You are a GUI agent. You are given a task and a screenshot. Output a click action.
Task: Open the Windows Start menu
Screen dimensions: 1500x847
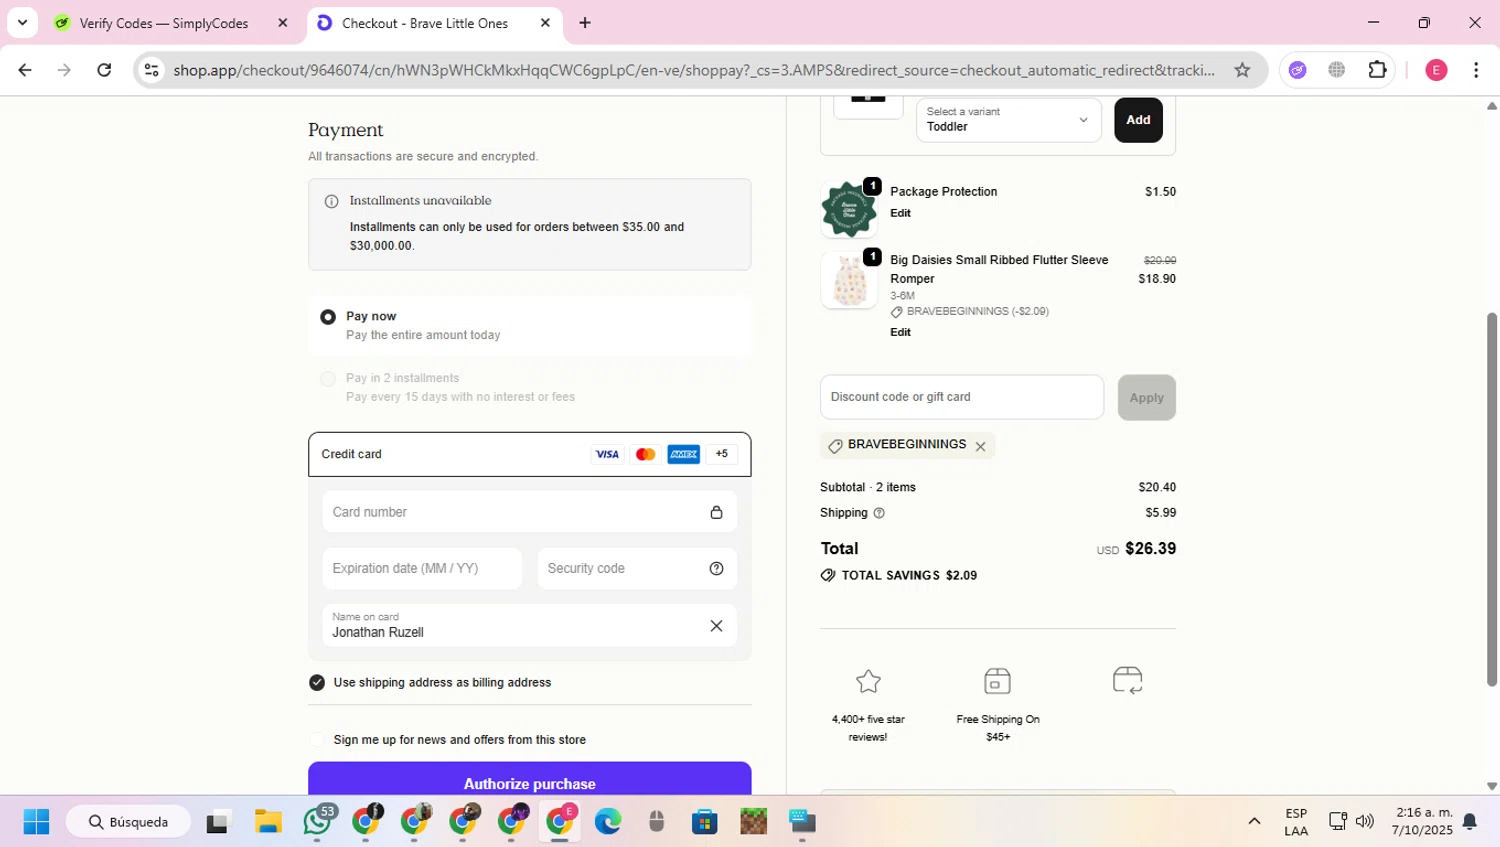[x=36, y=822]
